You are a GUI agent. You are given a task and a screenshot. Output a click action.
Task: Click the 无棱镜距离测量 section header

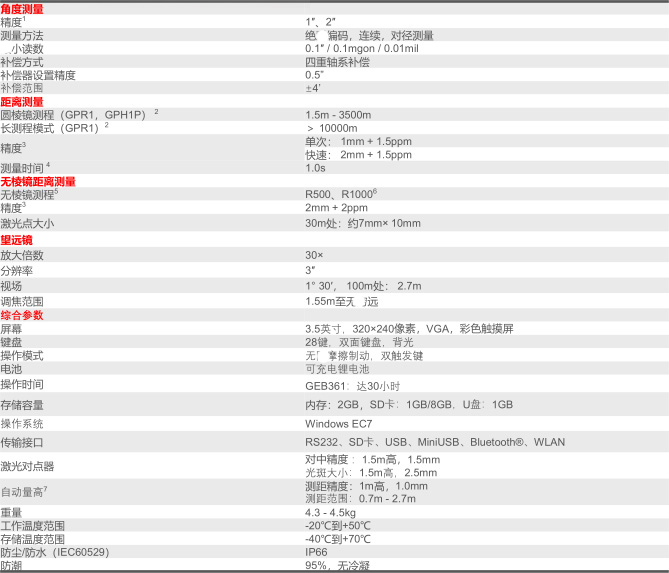click(38, 181)
